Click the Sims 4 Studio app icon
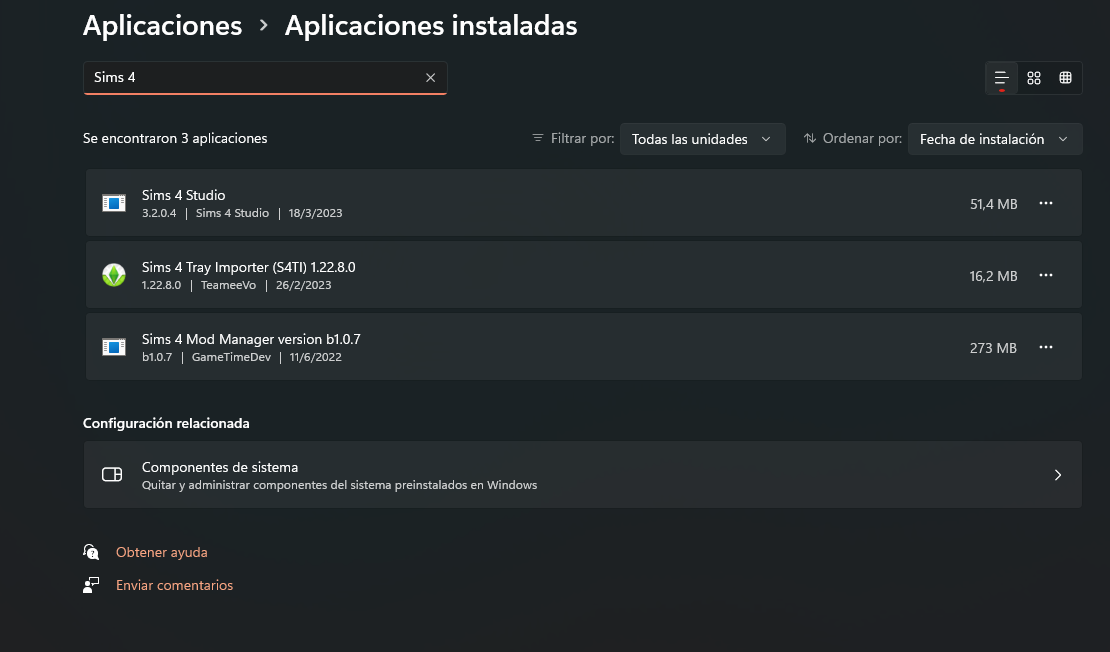Image resolution: width=1110 pixels, height=652 pixels. pos(113,203)
